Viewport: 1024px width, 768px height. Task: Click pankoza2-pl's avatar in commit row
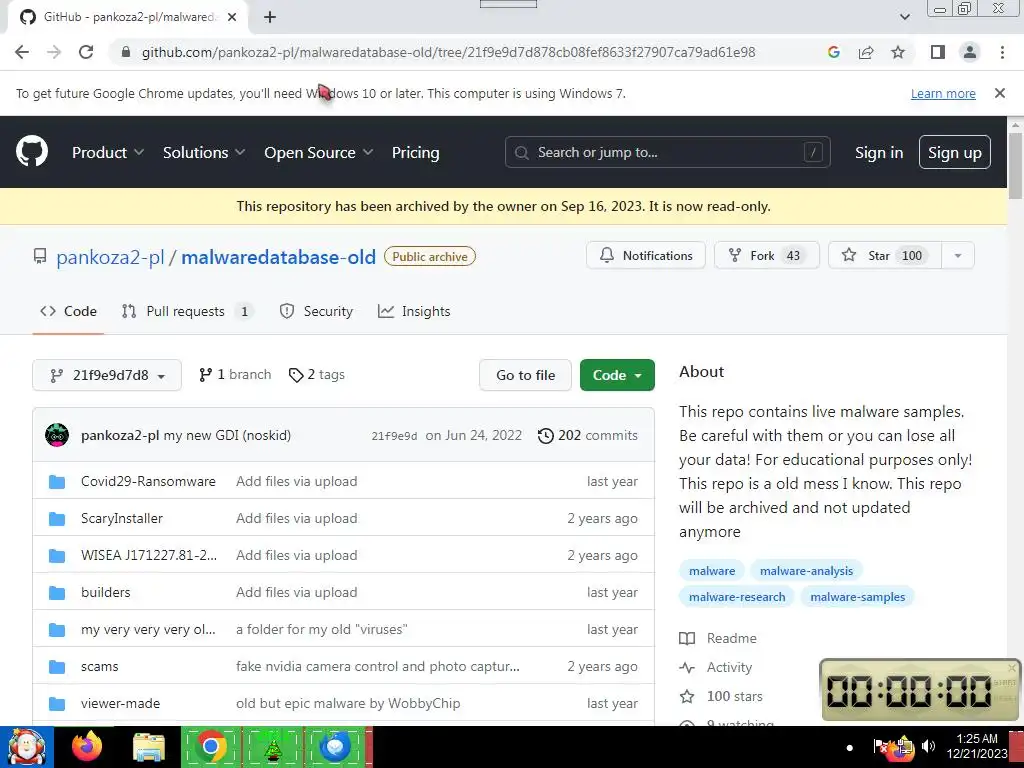pyautogui.click(x=57, y=435)
